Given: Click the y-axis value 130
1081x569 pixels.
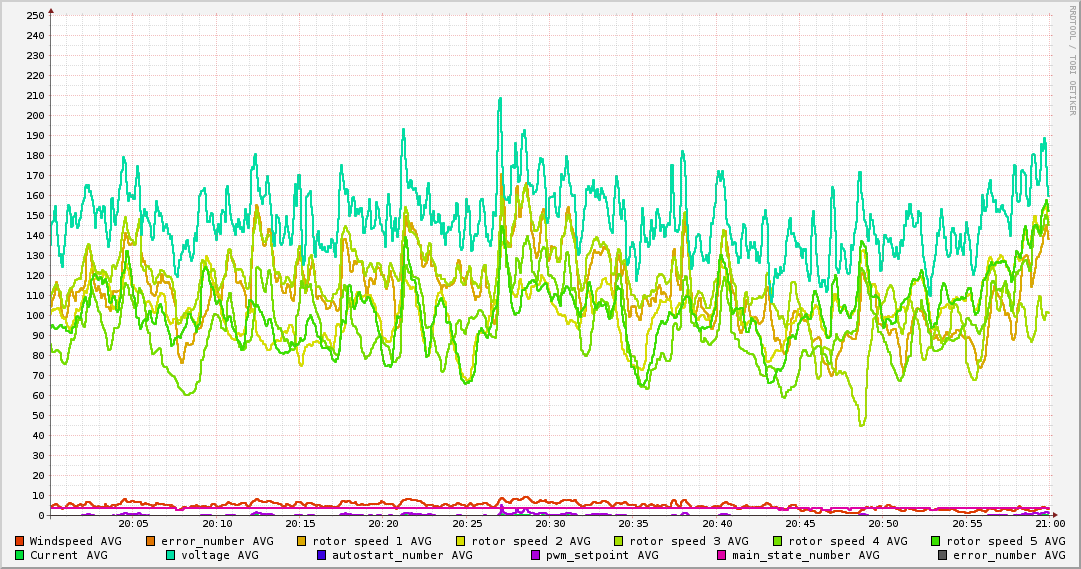Looking at the screenshot, I should [34, 255].
